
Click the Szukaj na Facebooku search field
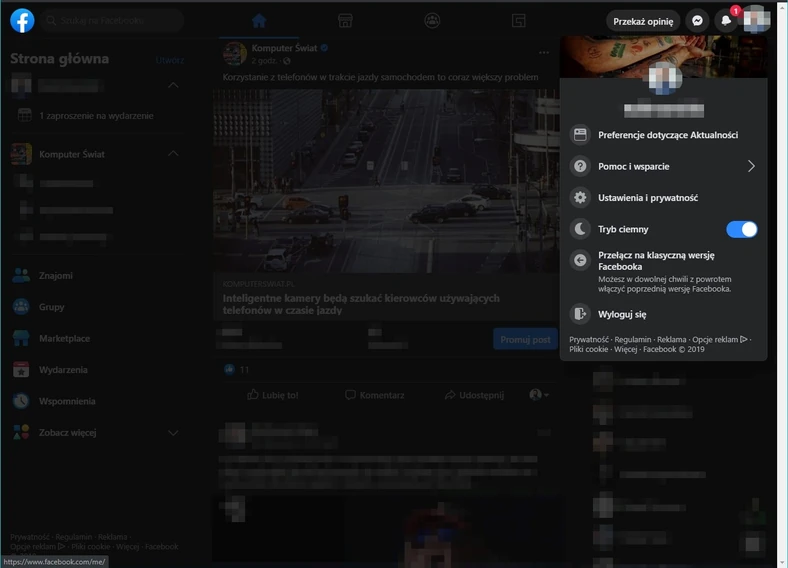click(x=112, y=21)
